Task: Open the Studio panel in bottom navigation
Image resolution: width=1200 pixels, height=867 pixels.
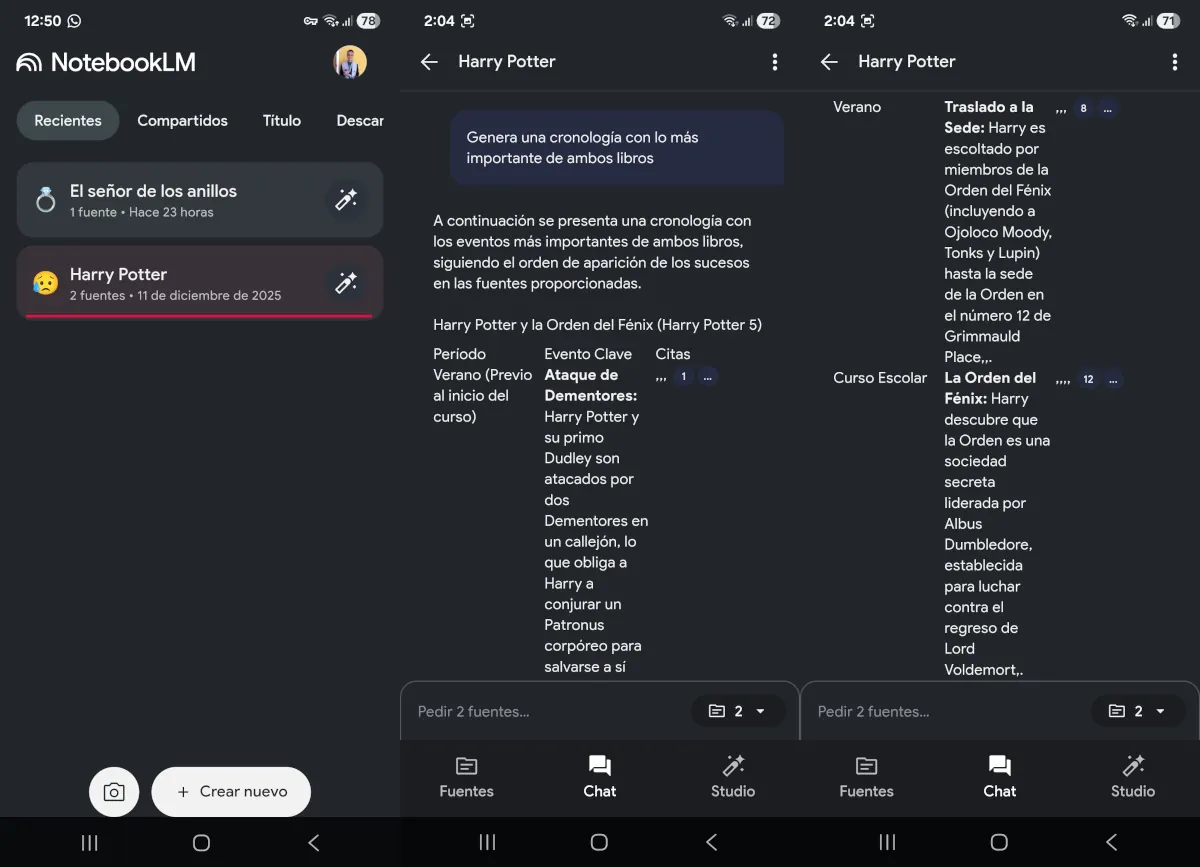Action: 732,778
